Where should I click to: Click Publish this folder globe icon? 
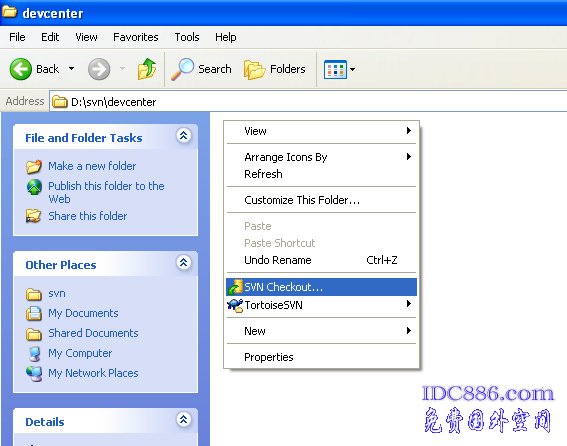click(34, 187)
